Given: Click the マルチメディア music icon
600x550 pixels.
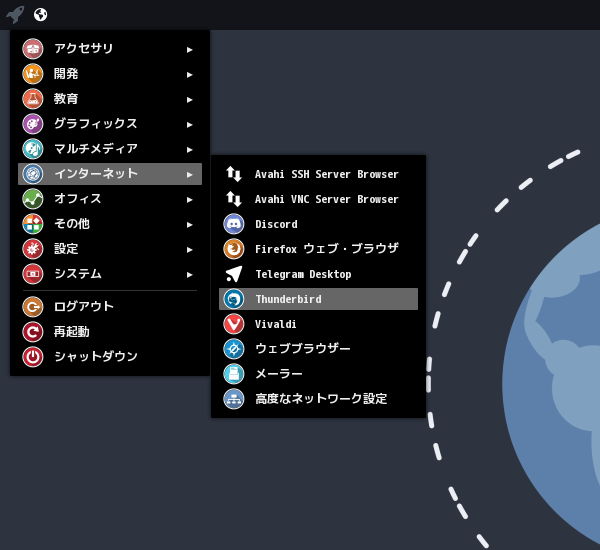Looking at the screenshot, I should [33, 149].
